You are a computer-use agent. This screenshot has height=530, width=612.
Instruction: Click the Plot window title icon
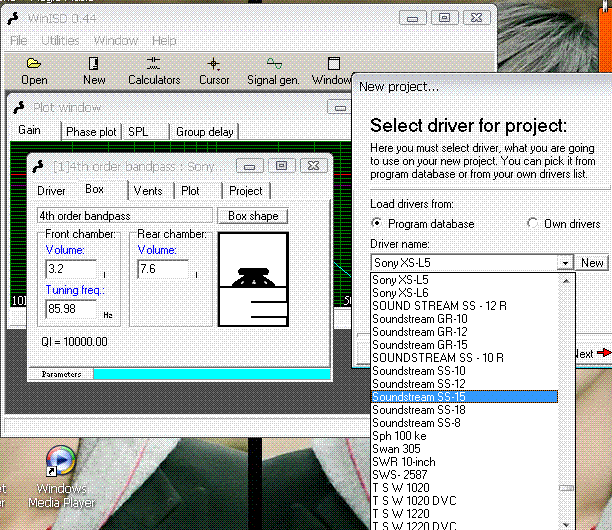[18, 107]
